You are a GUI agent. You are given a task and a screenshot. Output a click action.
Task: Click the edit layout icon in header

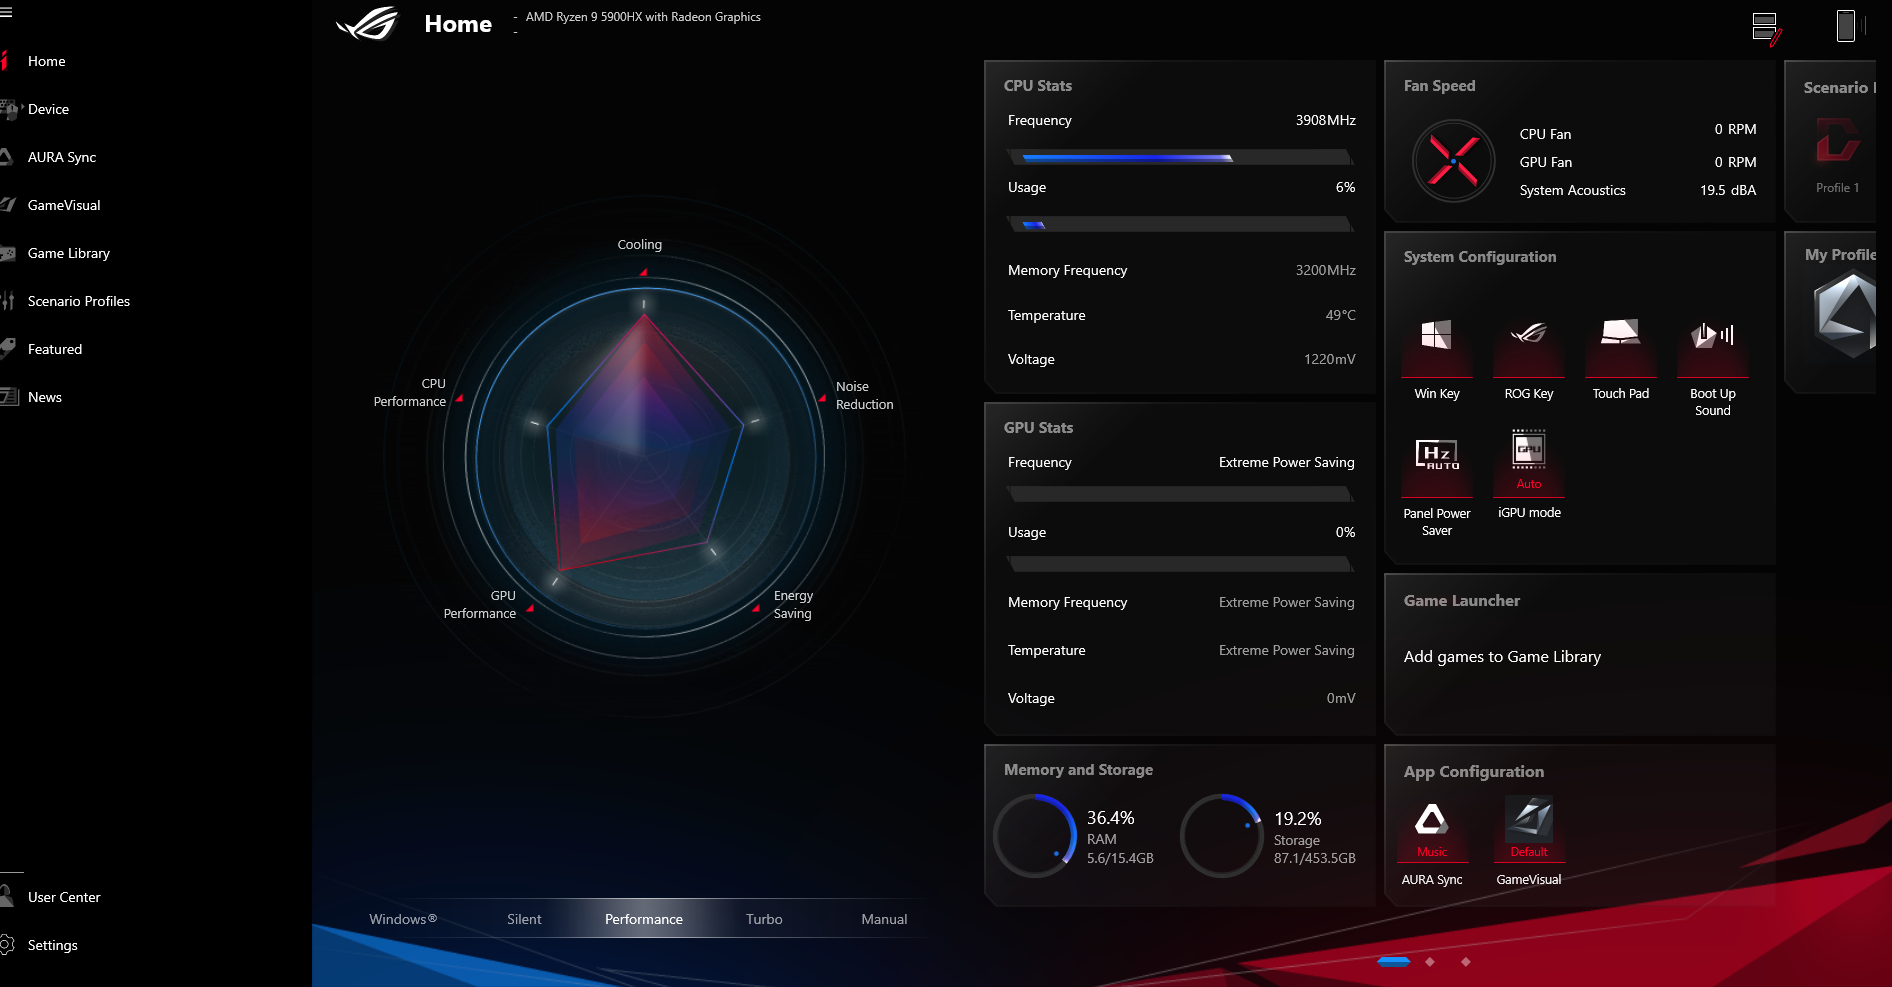tap(1767, 28)
